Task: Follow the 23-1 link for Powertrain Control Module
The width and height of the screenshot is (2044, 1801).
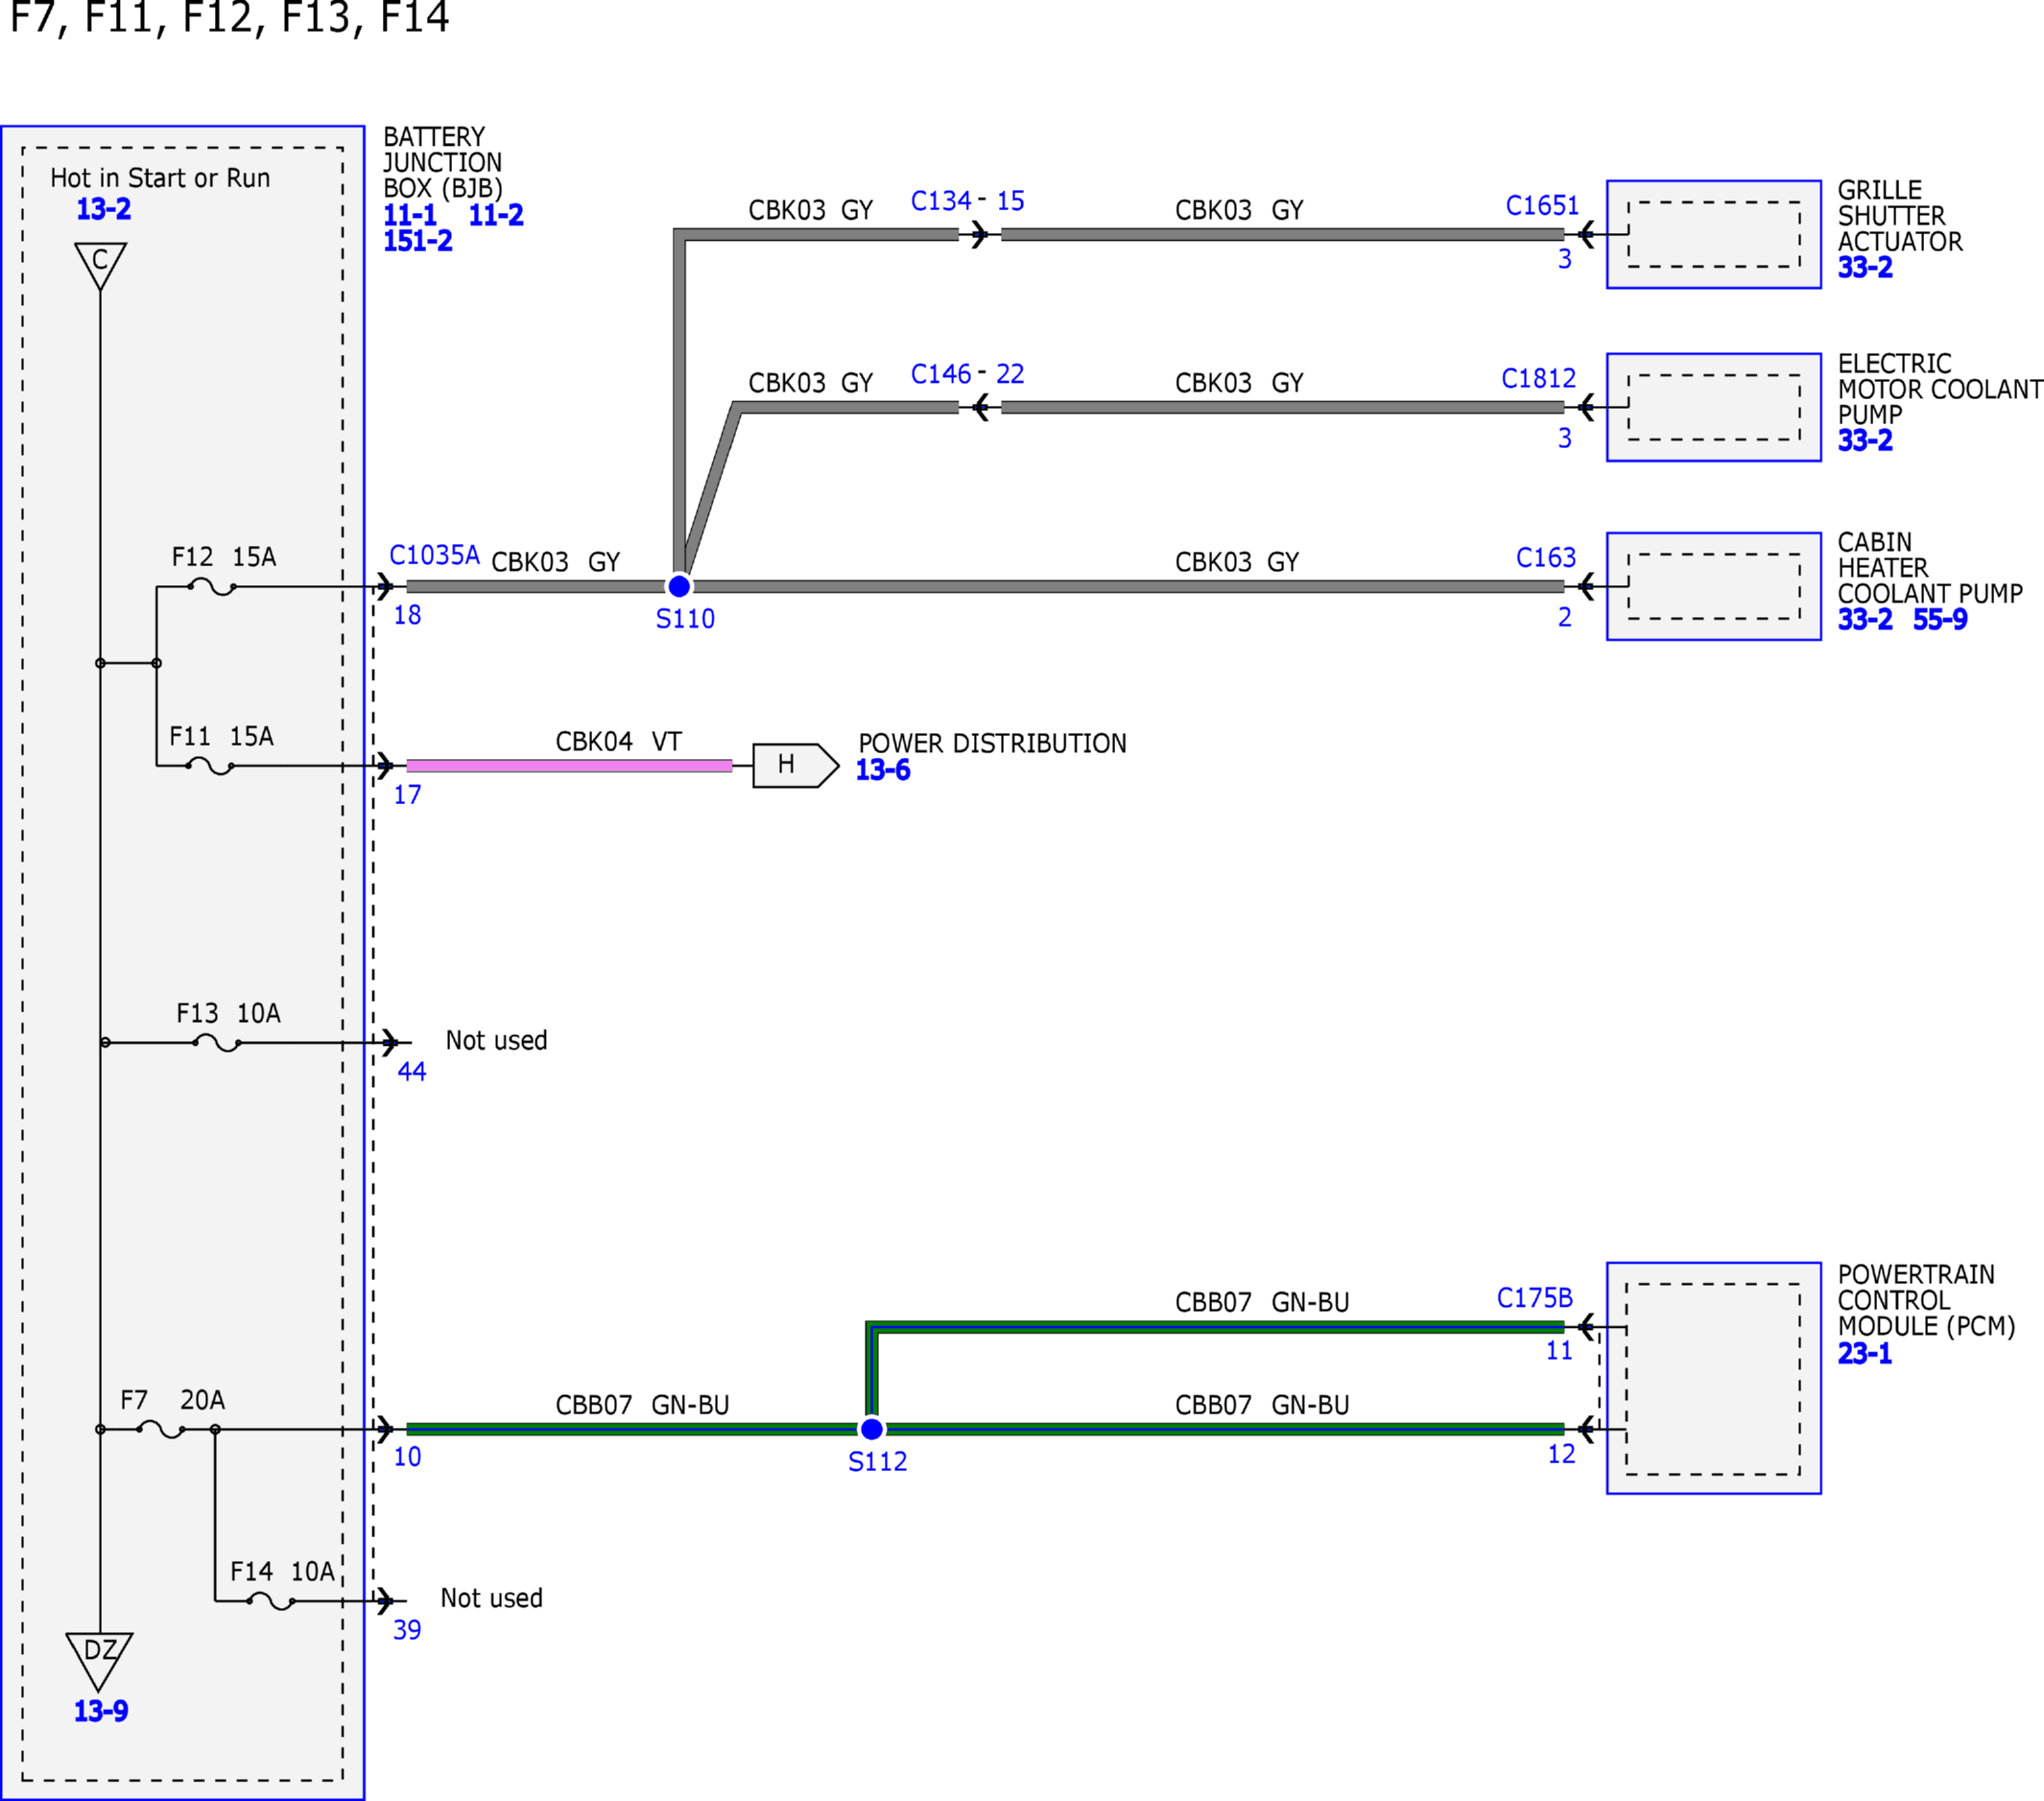Action: [1865, 1353]
